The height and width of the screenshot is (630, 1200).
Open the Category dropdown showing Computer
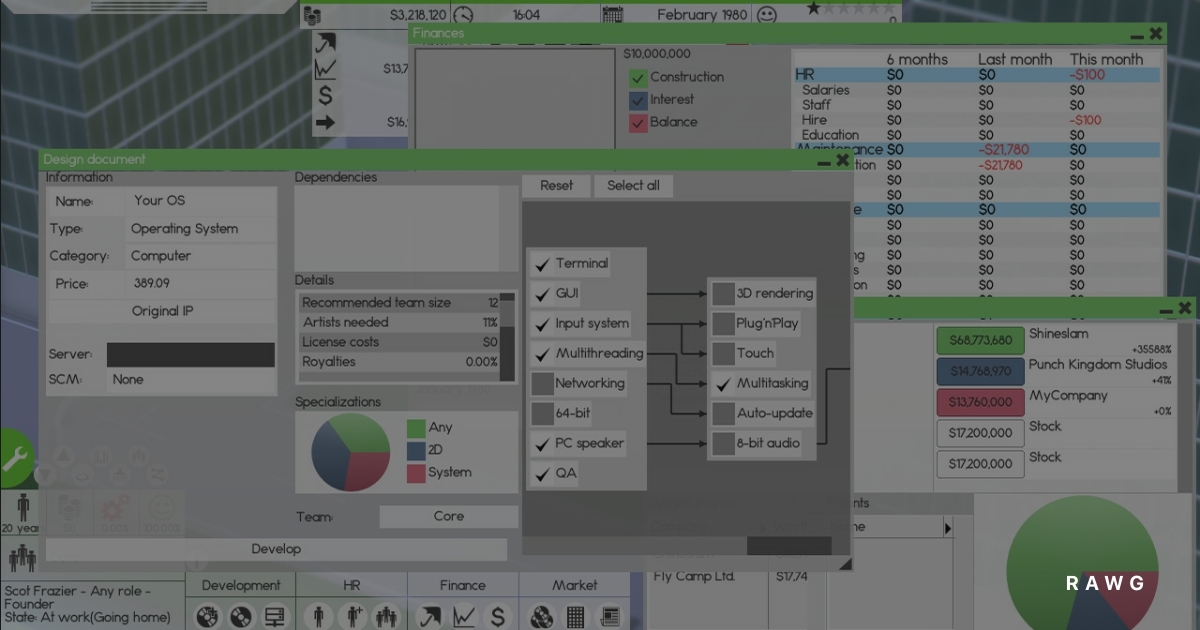click(200, 256)
